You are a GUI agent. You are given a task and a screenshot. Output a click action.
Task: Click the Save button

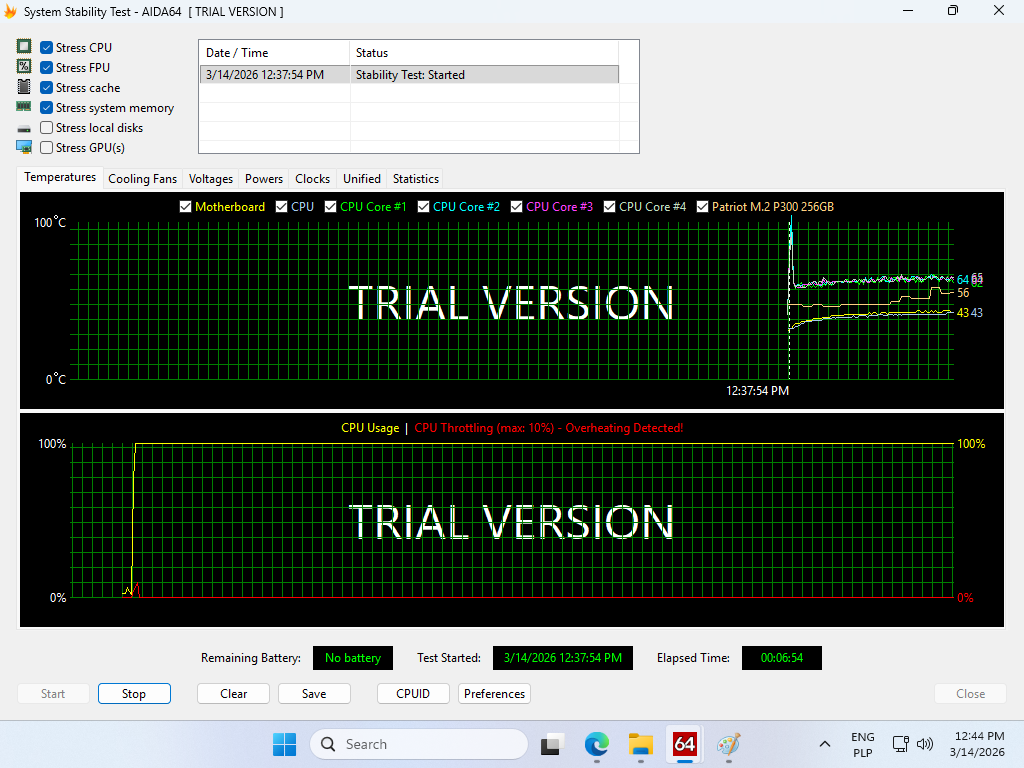pyautogui.click(x=314, y=694)
